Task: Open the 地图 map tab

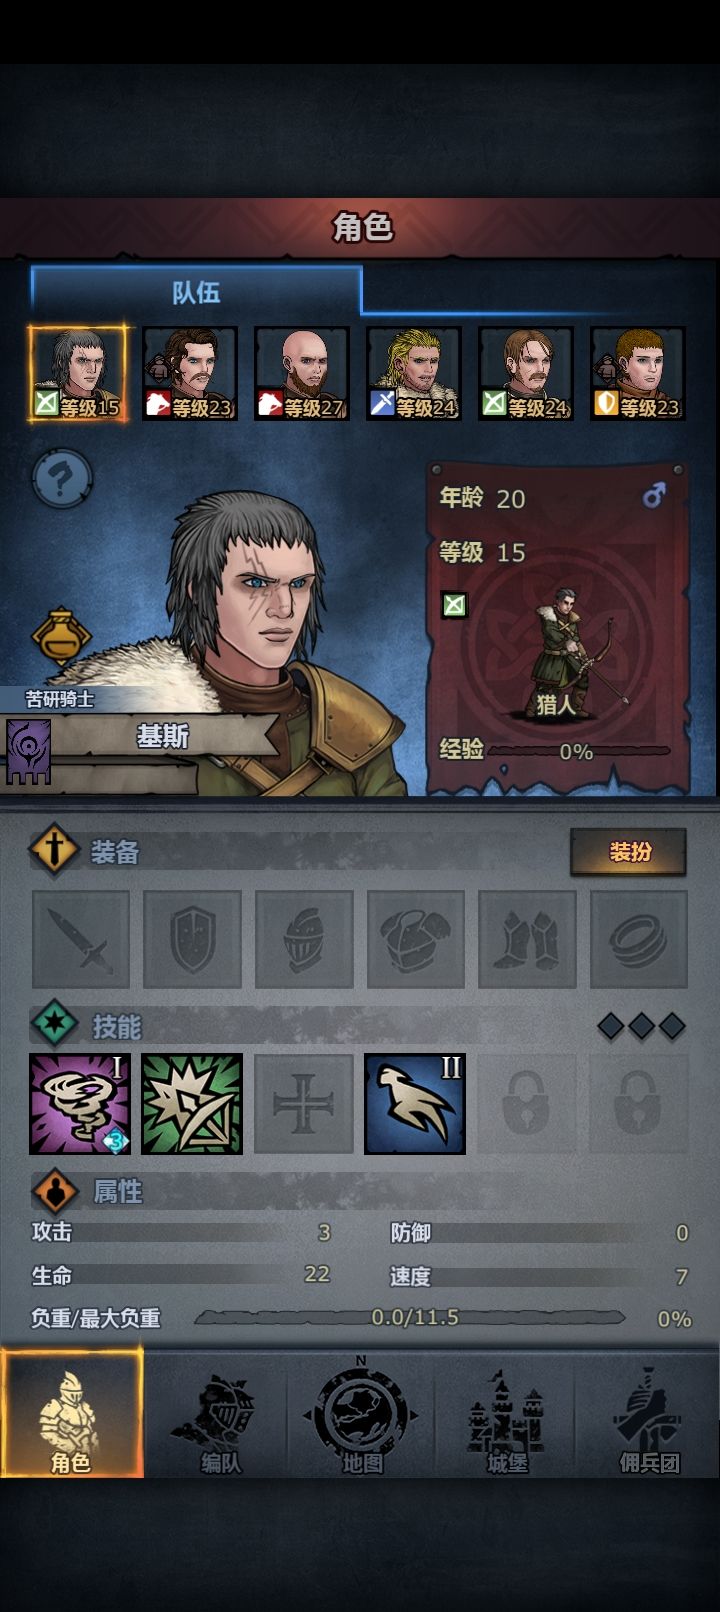Action: [x=362, y=1414]
